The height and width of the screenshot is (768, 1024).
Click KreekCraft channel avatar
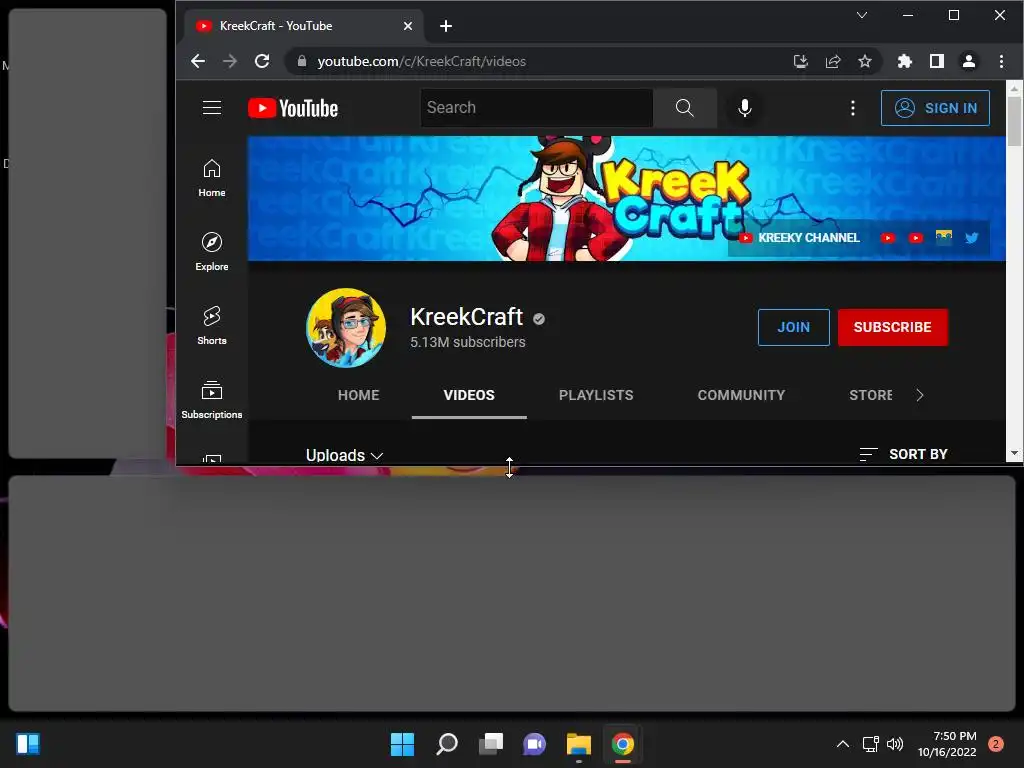click(x=346, y=328)
